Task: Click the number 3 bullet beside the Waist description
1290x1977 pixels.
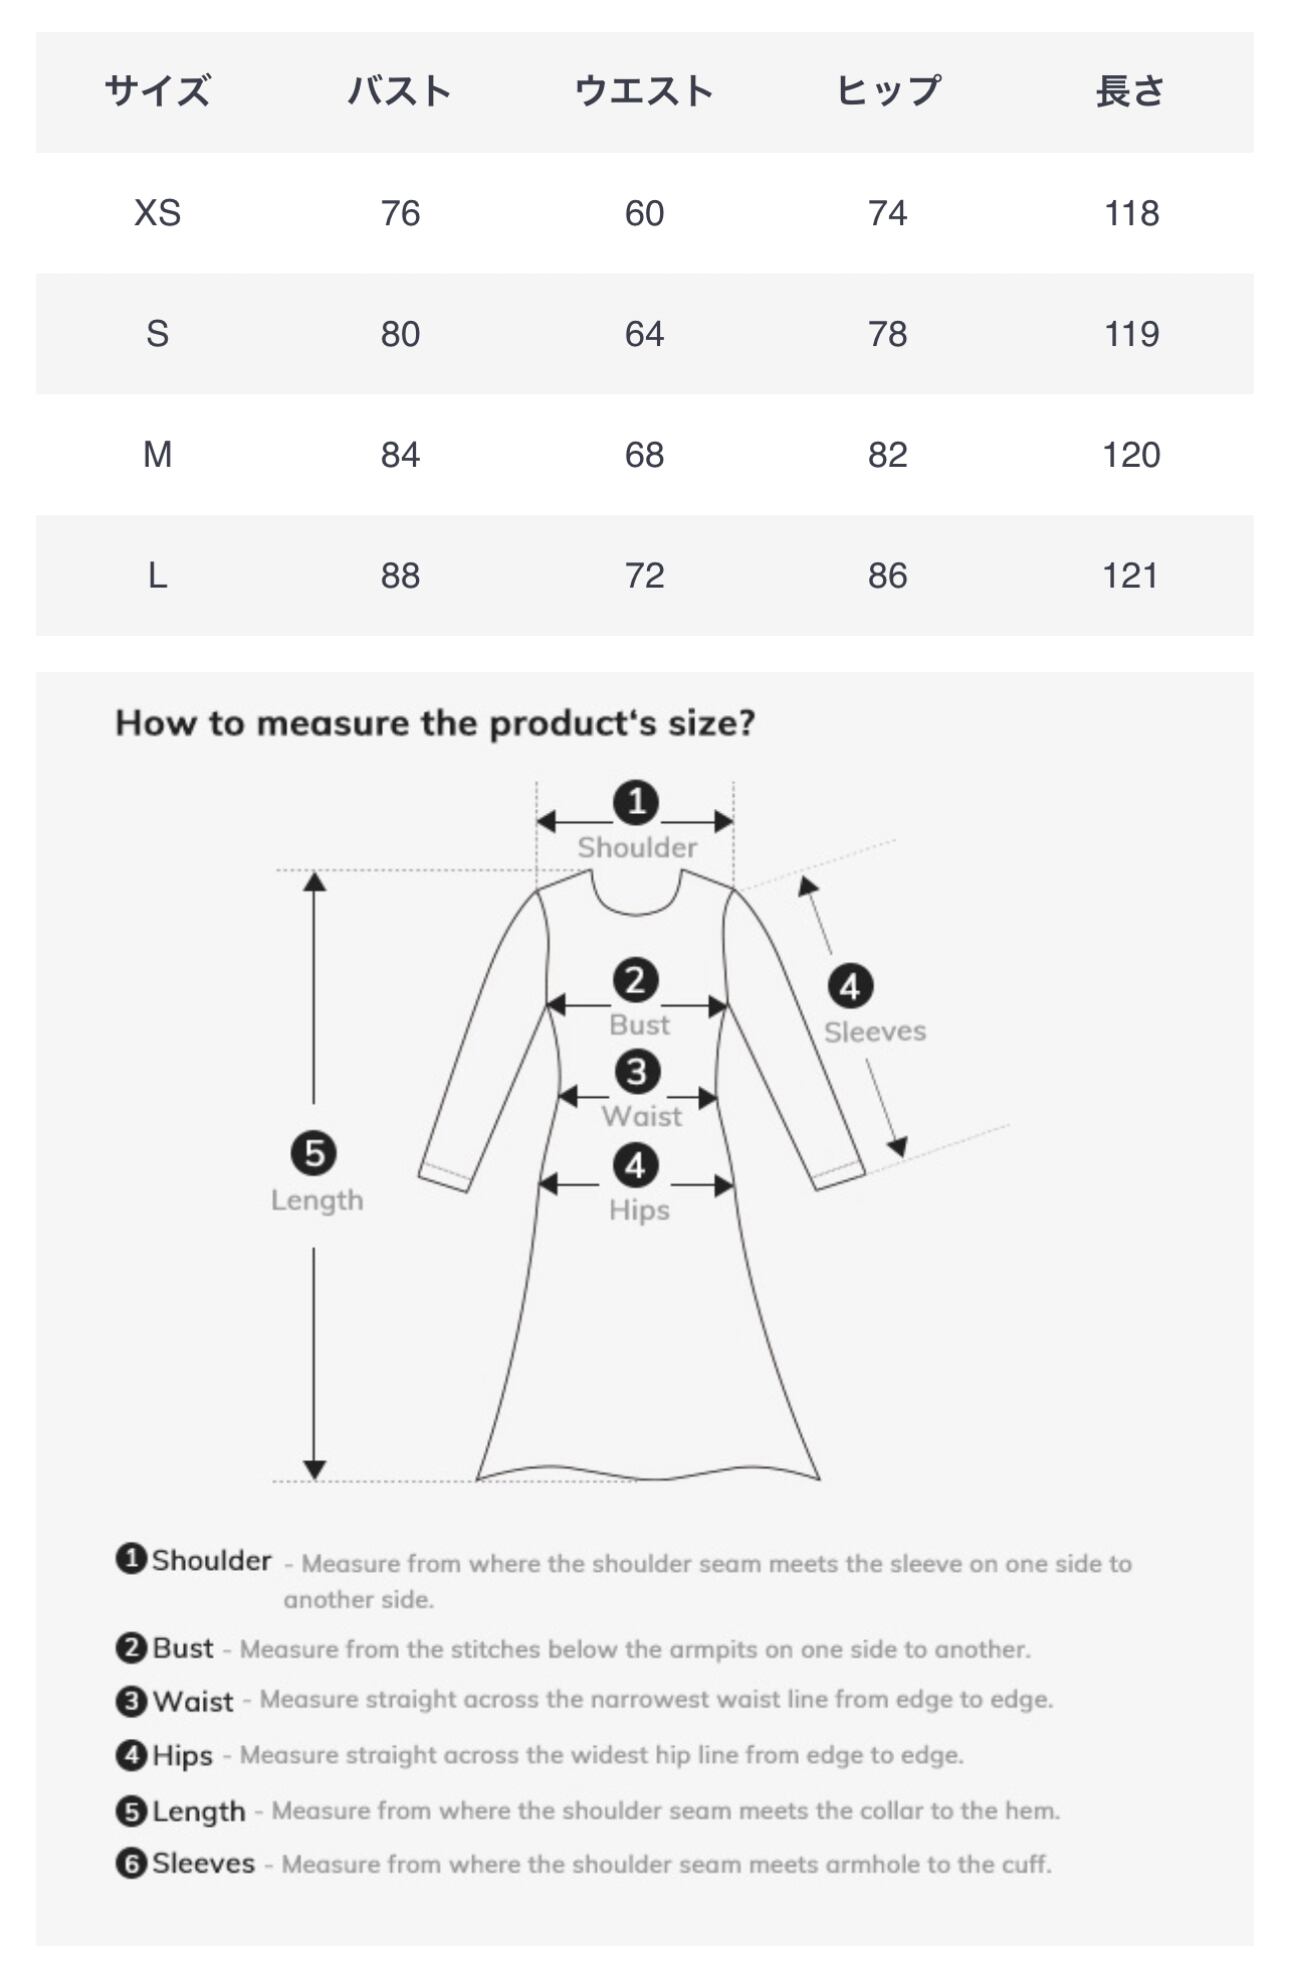Action: [131, 1700]
